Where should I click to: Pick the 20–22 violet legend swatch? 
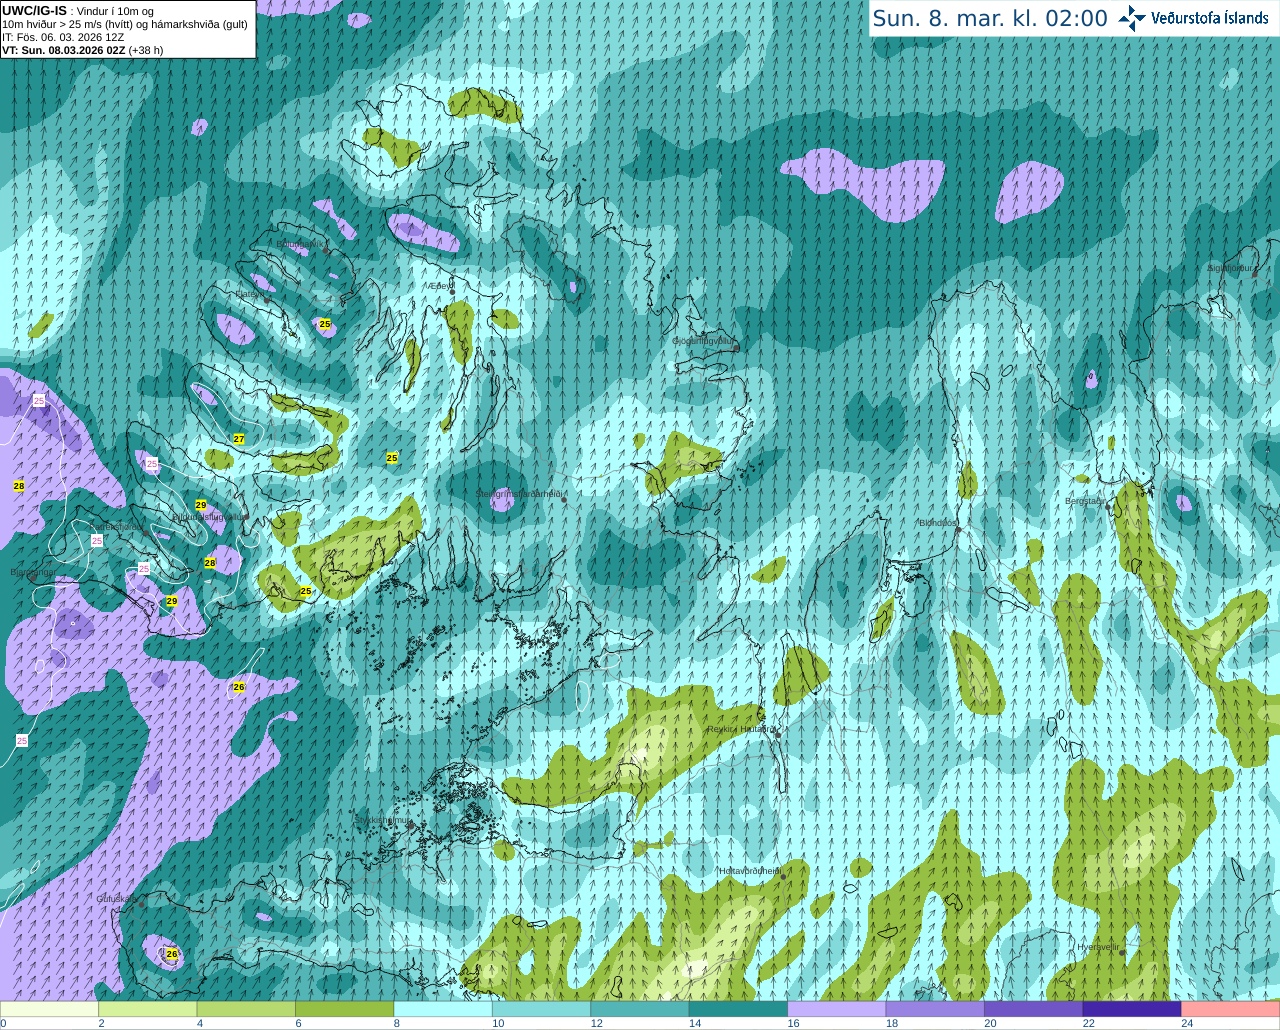point(1034,1009)
